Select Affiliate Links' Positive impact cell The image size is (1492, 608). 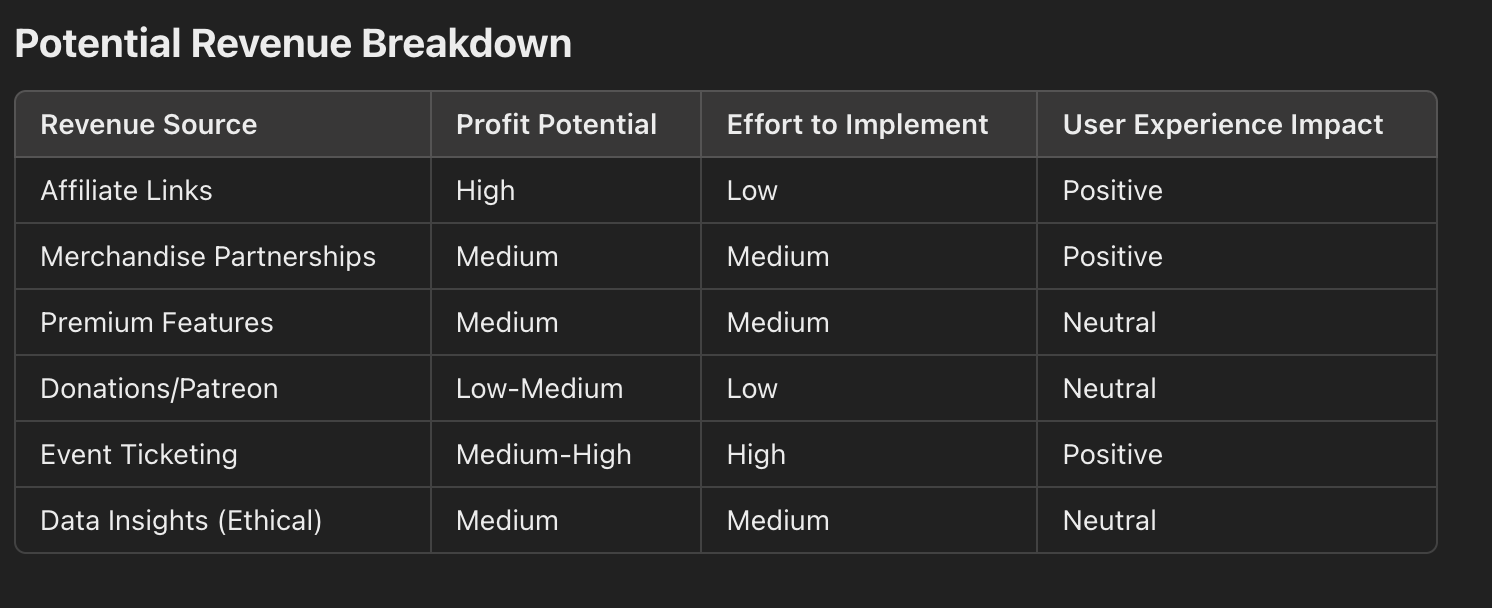pyautogui.click(x=1112, y=191)
